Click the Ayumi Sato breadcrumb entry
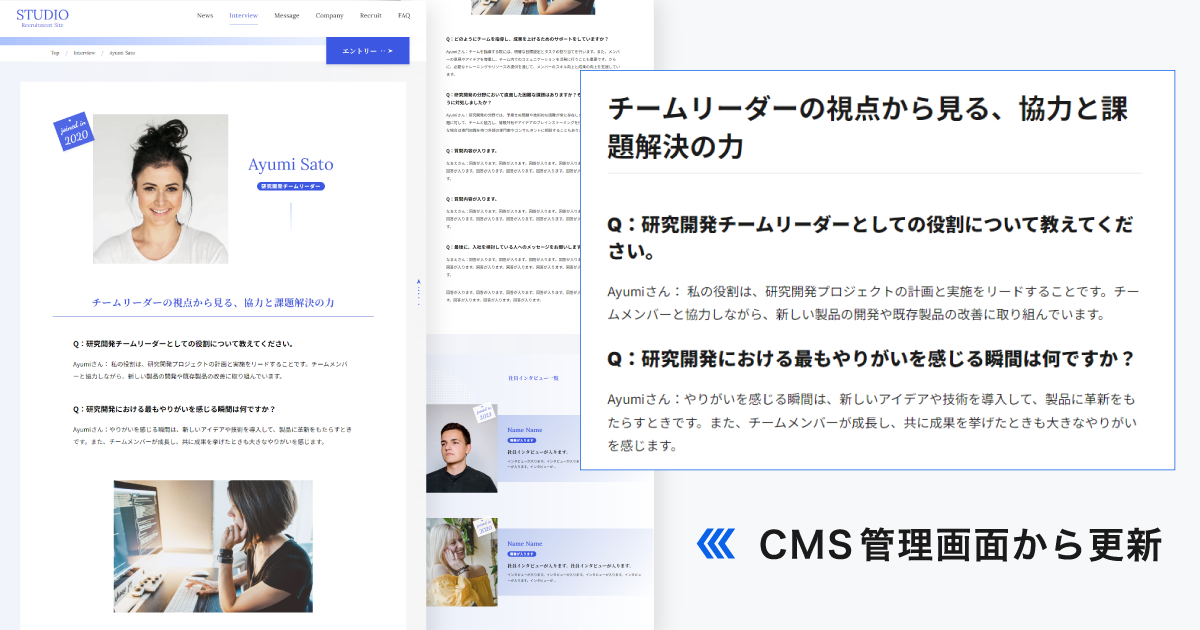The height and width of the screenshot is (630, 1200). click(122, 52)
